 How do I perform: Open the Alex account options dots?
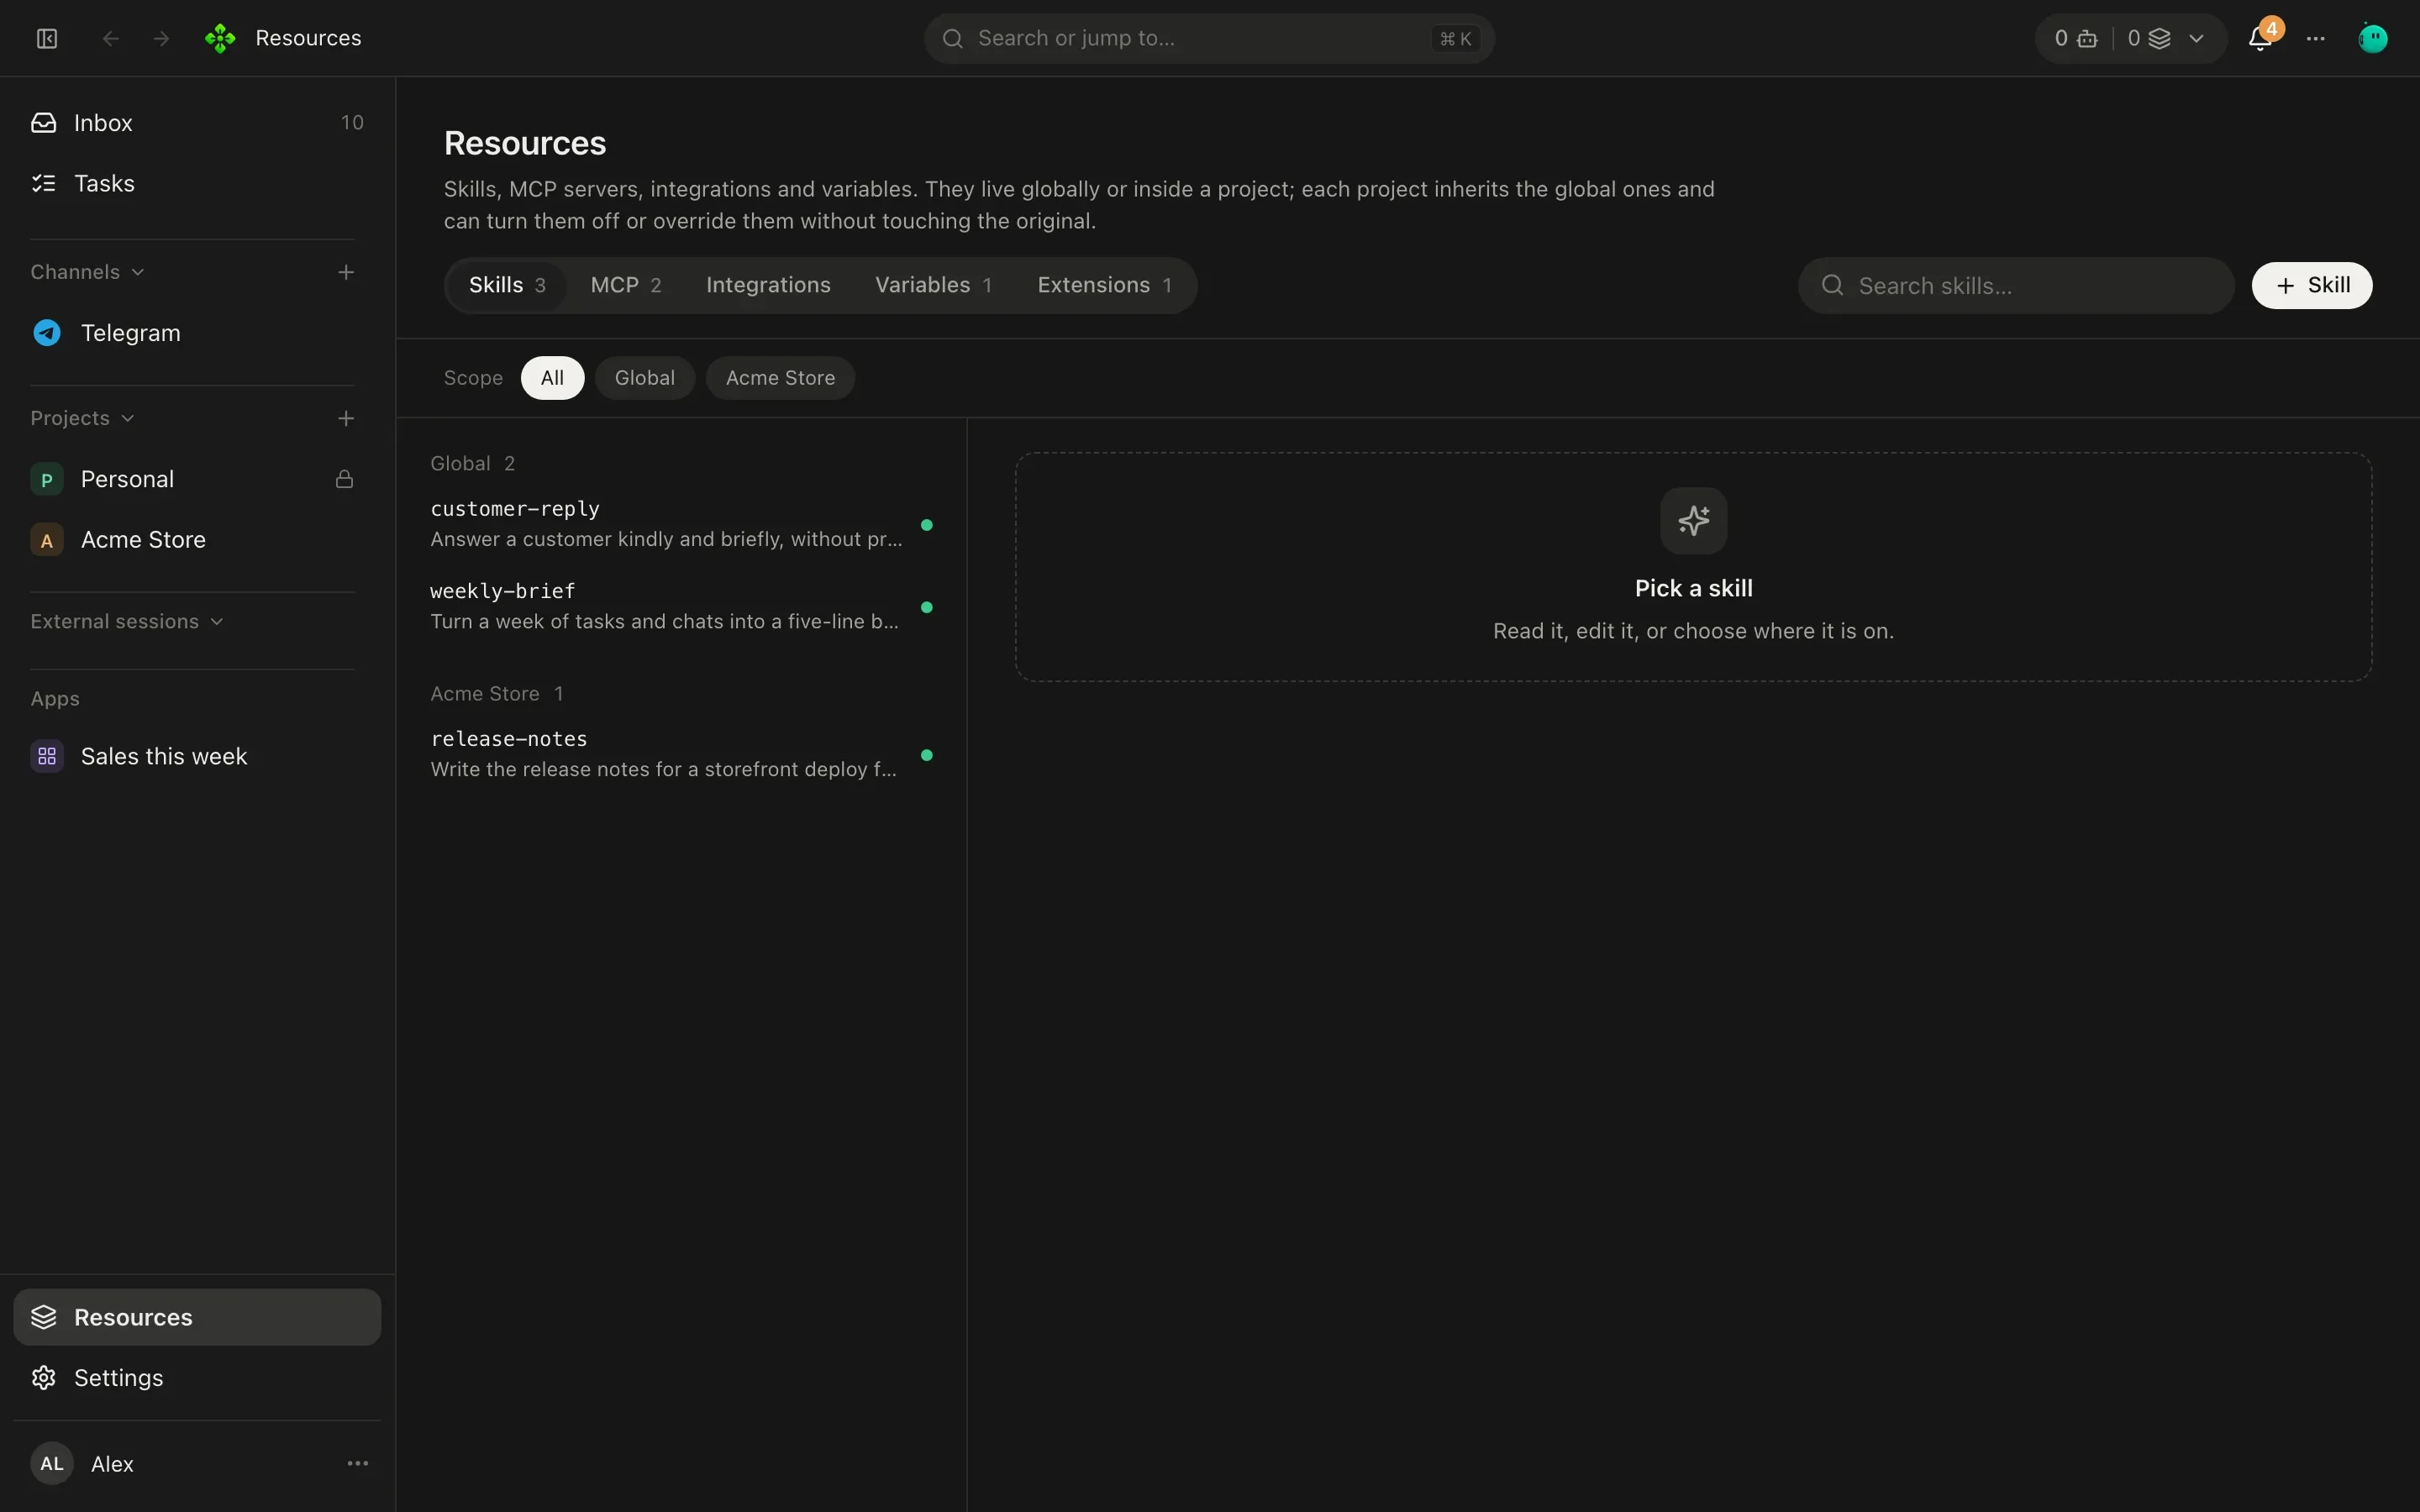[x=357, y=1463]
